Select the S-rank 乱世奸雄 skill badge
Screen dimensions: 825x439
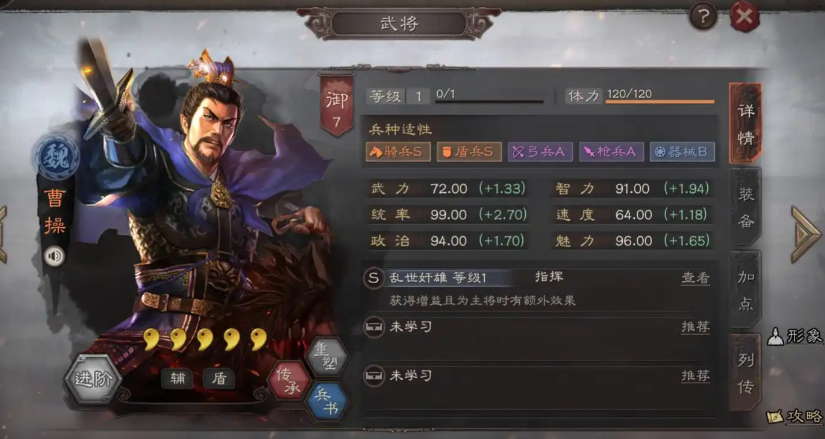pos(373,278)
